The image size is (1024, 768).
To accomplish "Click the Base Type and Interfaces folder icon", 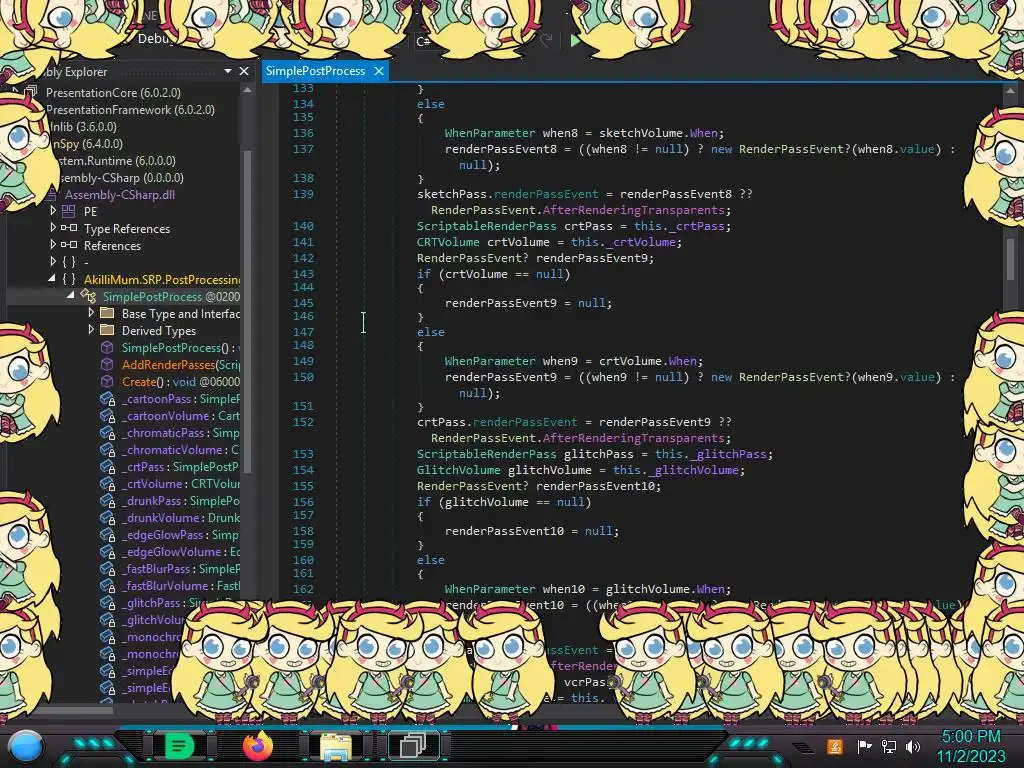I will (x=107, y=313).
